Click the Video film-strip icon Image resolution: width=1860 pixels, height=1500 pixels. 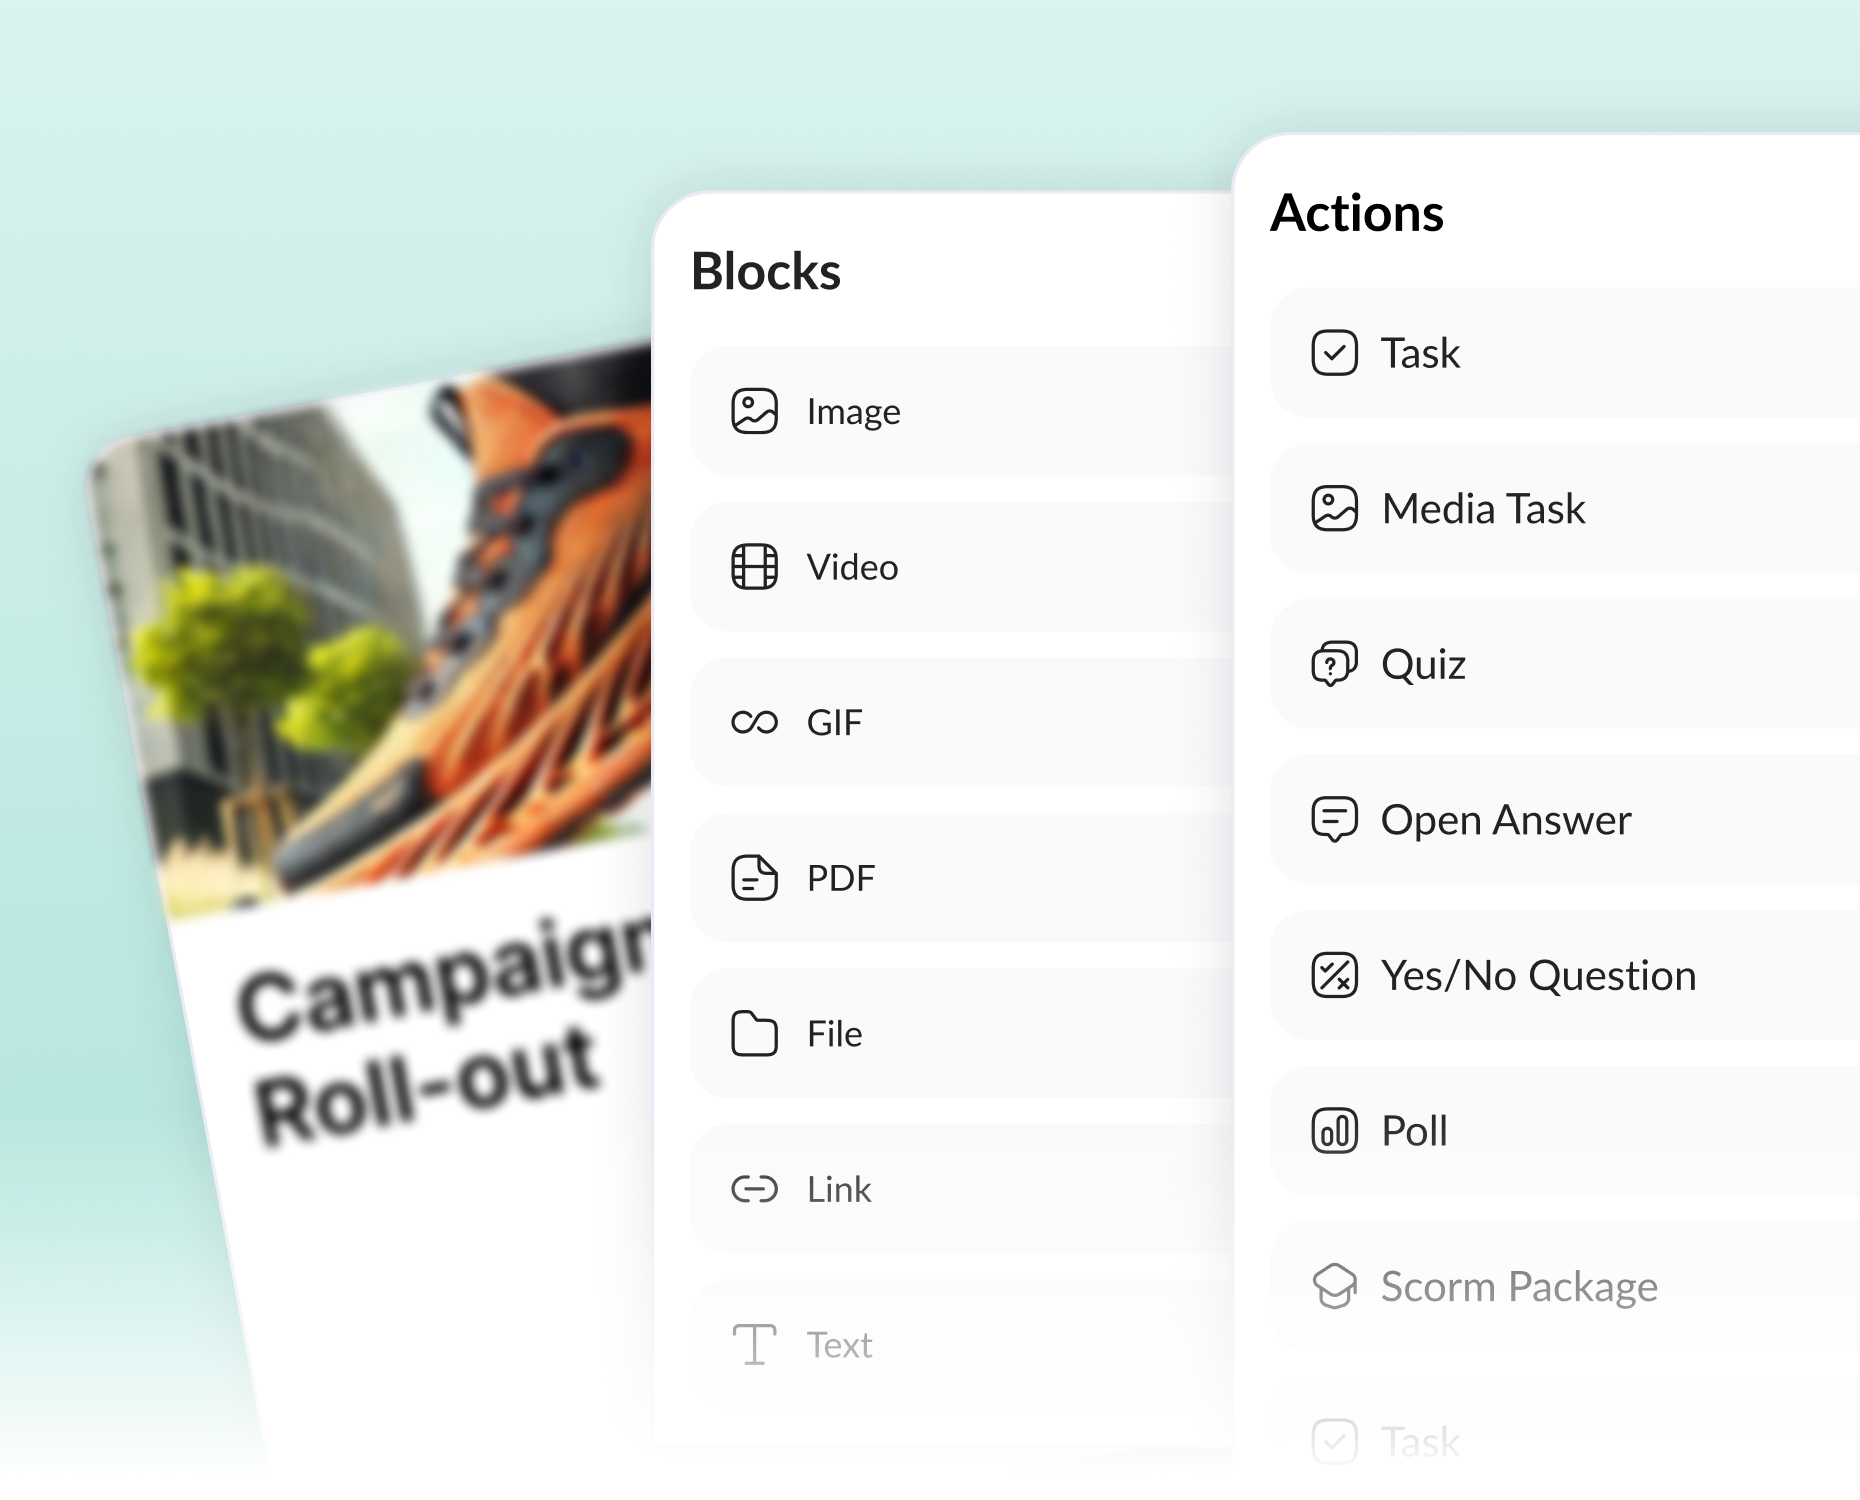(754, 567)
